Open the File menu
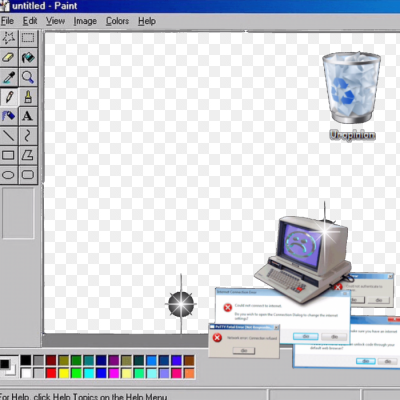Viewport: 400px width, 400px height. [7, 21]
